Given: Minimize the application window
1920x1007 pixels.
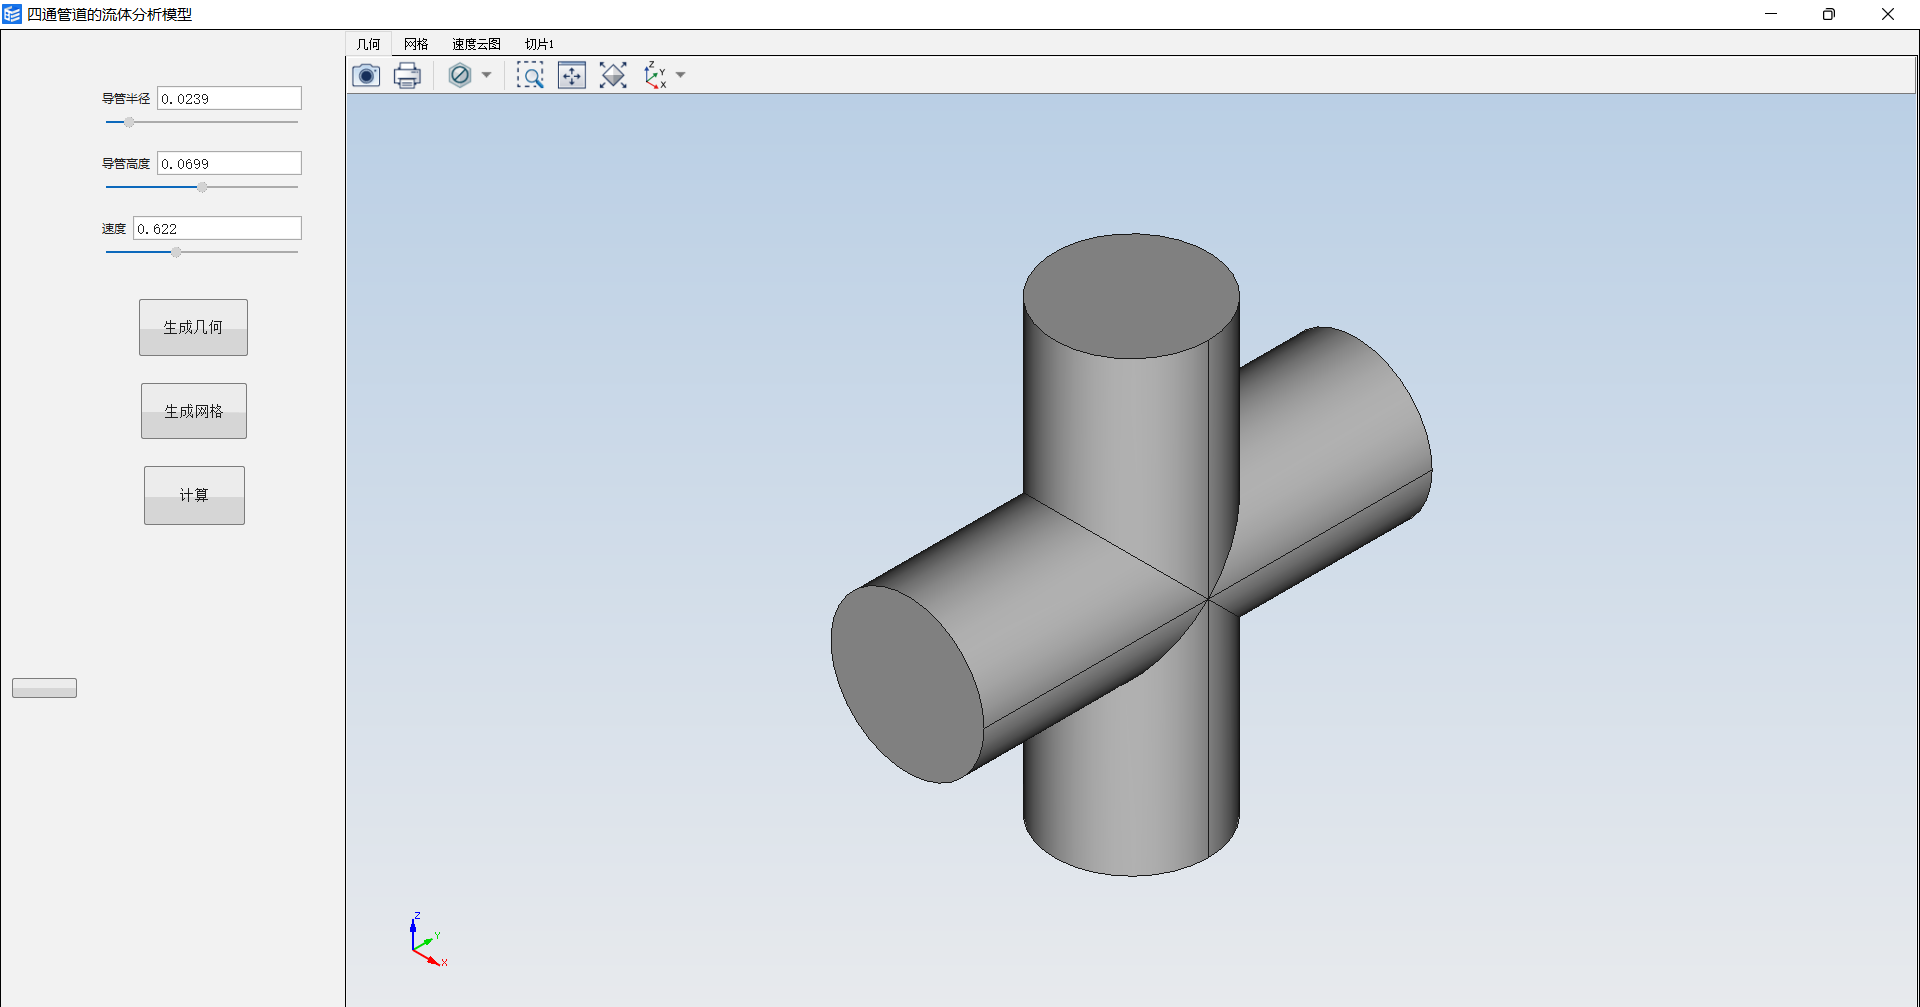Looking at the screenshot, I should 1771,14.
